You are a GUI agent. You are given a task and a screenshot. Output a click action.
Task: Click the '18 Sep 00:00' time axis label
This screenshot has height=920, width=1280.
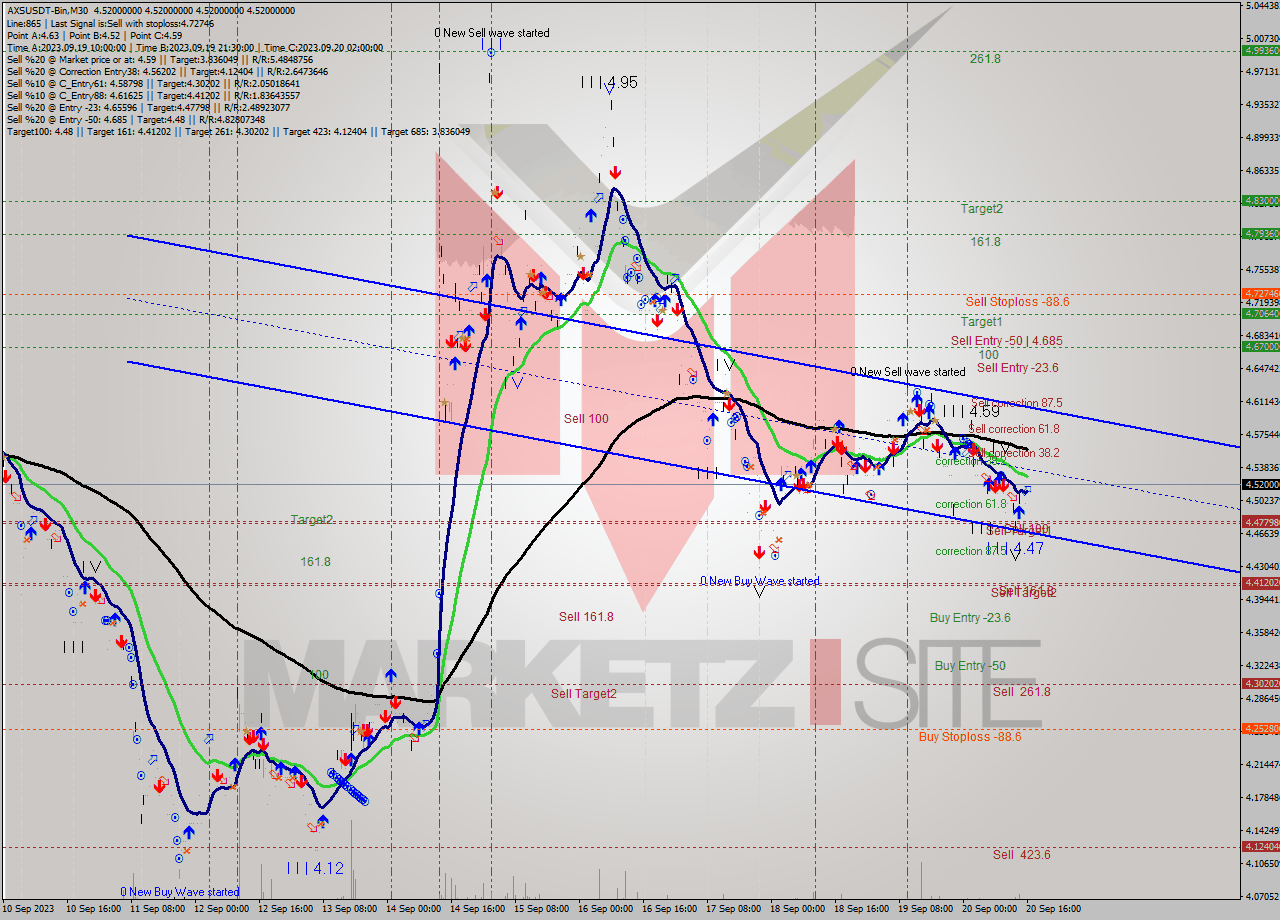tap(798, 910)
